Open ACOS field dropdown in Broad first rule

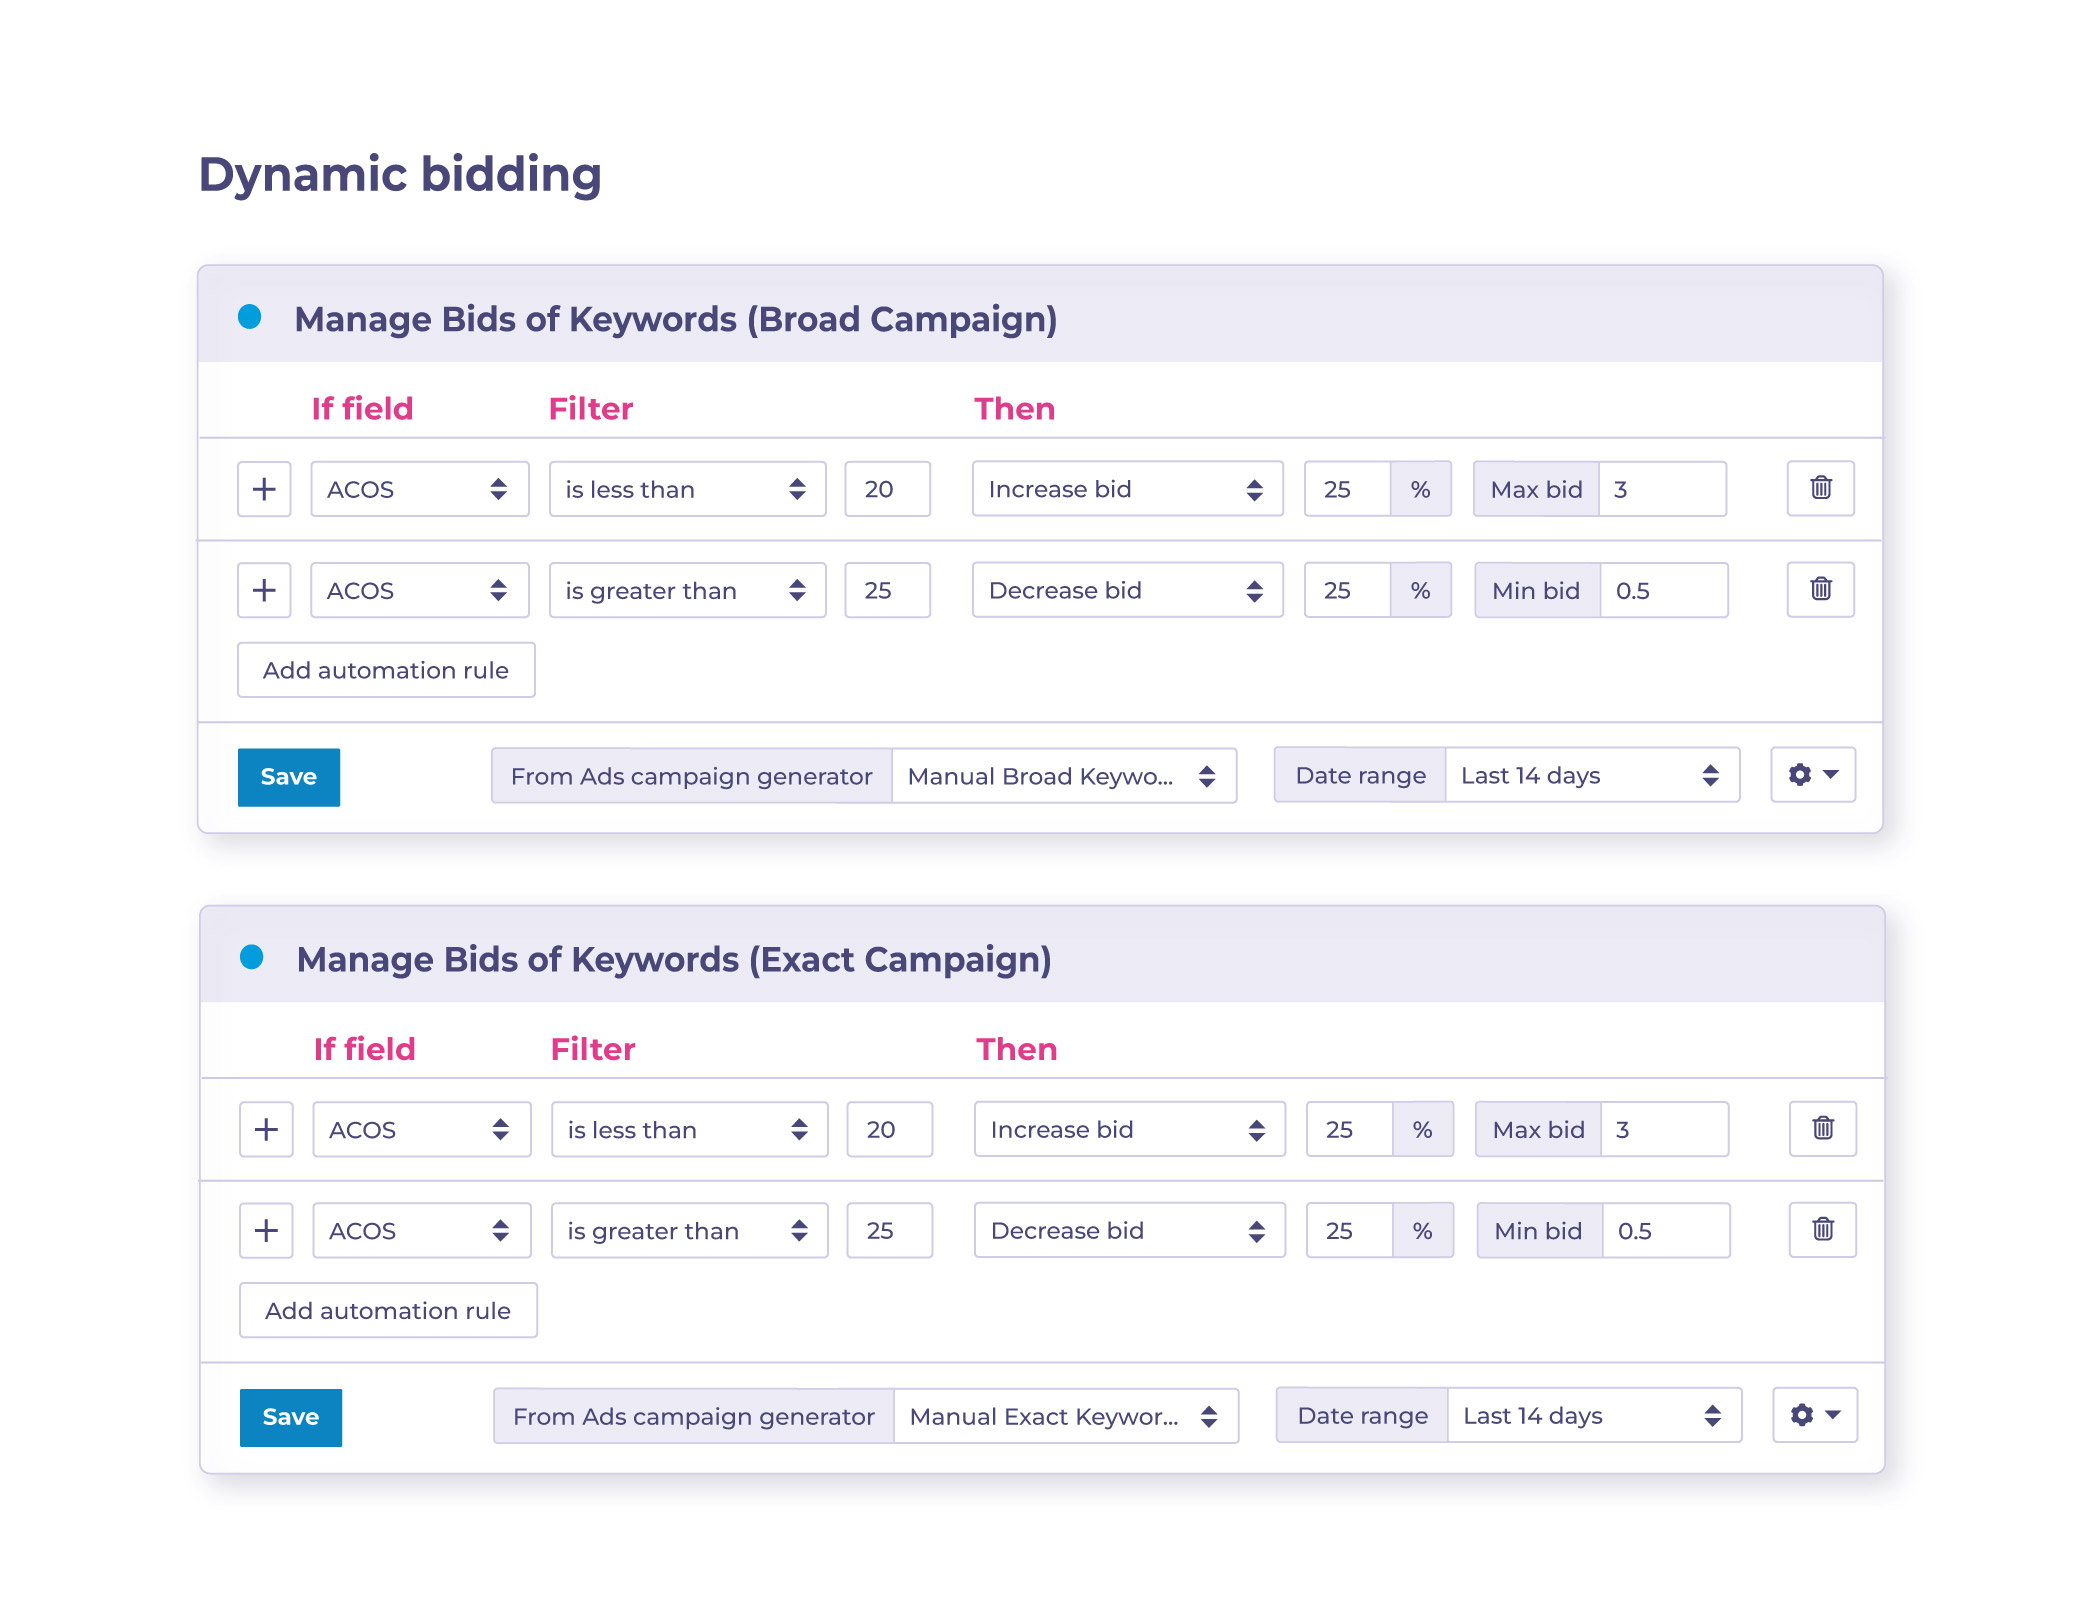pyautogui.click(x=420, y=489)
